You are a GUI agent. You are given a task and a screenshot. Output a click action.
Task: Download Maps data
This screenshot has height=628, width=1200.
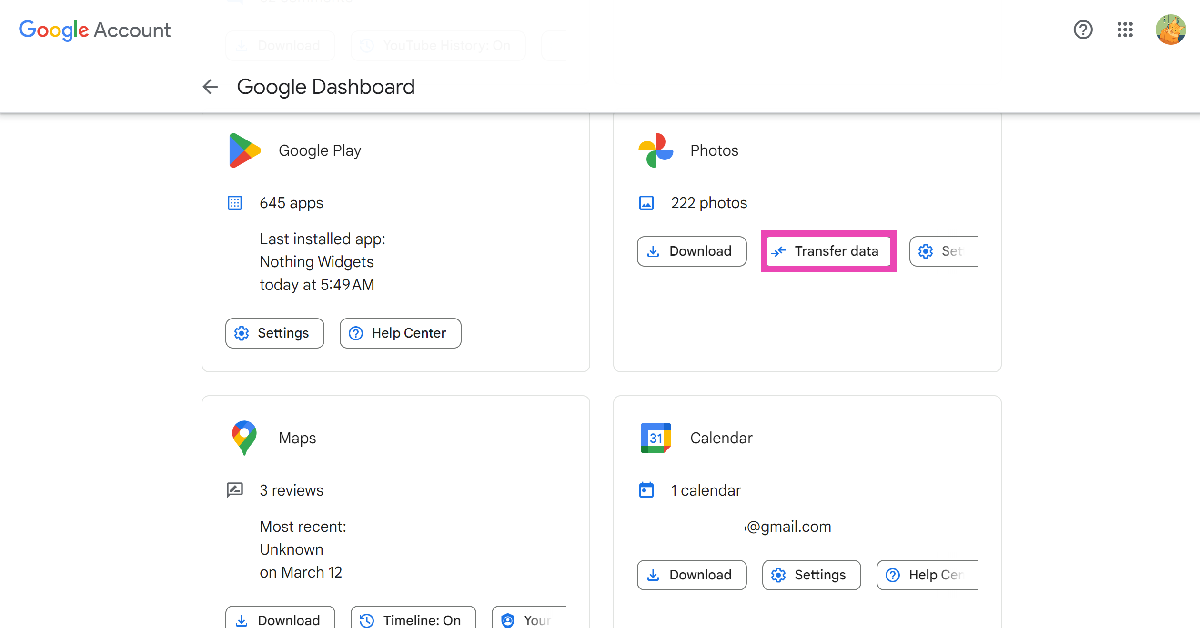(x=280, y=620)
